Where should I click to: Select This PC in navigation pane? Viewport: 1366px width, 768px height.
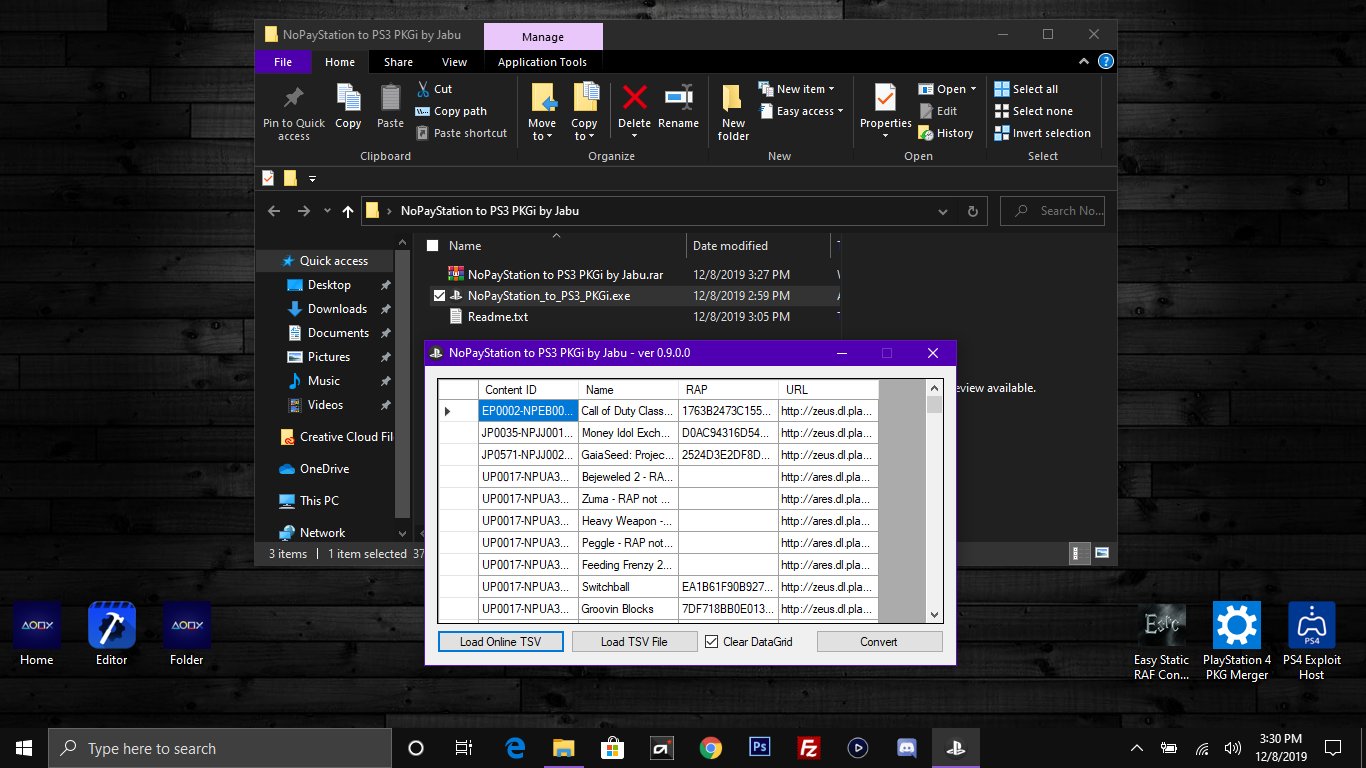click(x=319, y=501)
